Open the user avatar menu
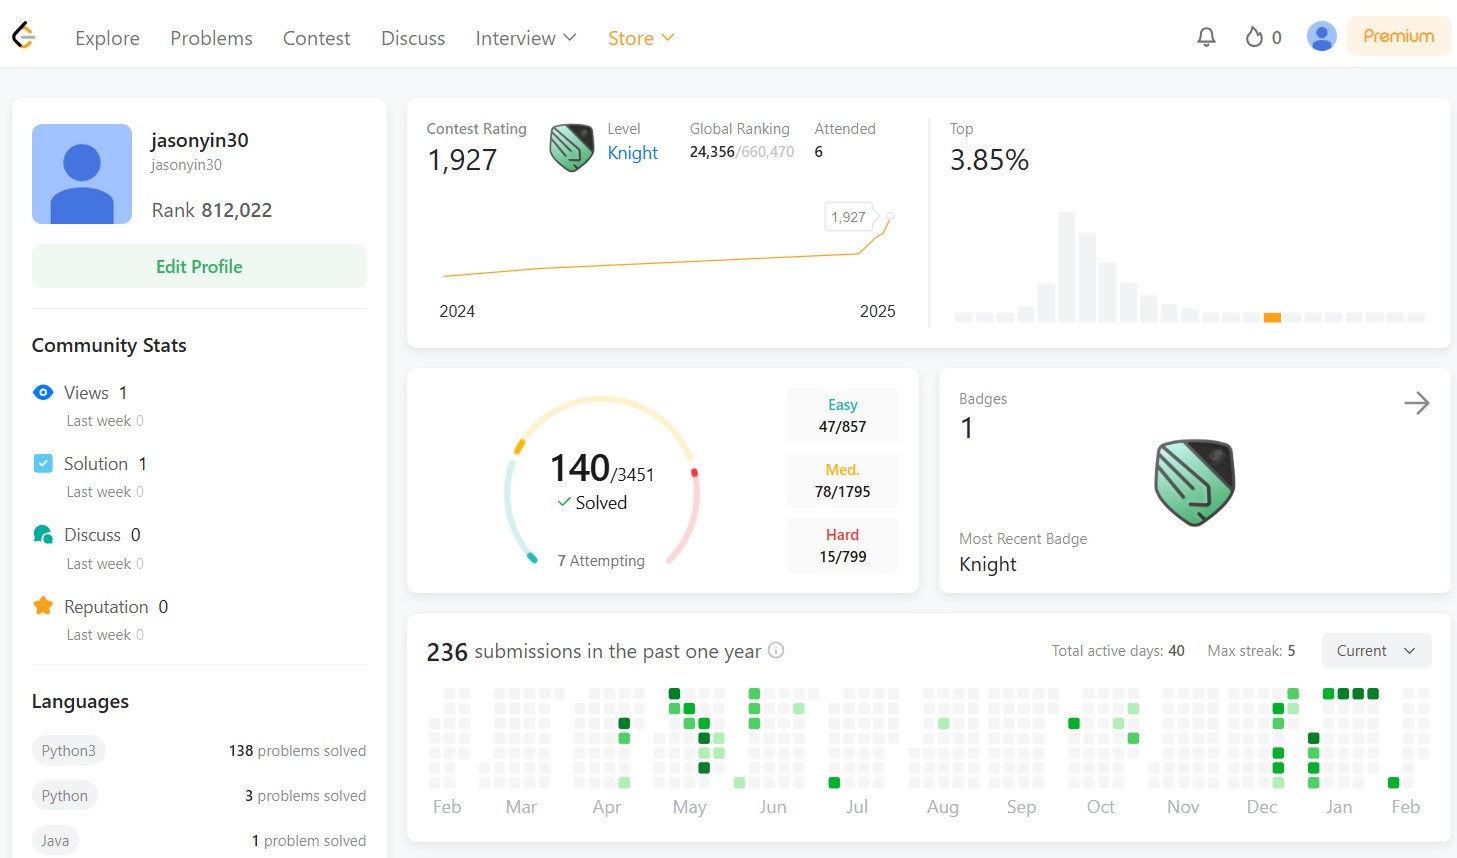This screenshot has height=858, width=1457. tap(1322, 37)
